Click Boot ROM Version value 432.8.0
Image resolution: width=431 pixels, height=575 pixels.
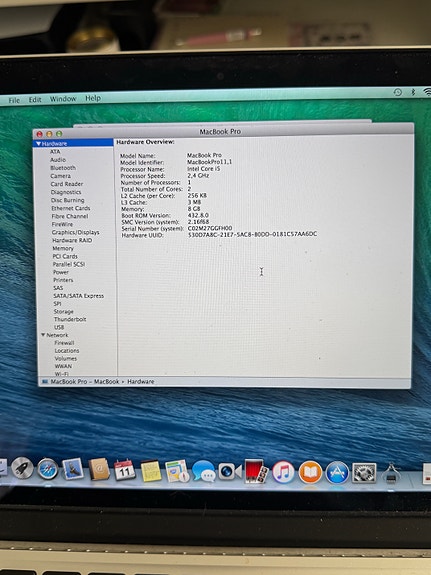(198, 215)
